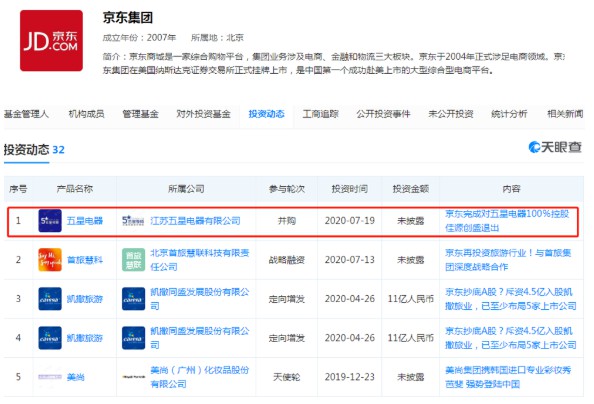Click the 投资时间 column header
The width and height of the screenshot is (594, 404).
click(x=350, y=189)
